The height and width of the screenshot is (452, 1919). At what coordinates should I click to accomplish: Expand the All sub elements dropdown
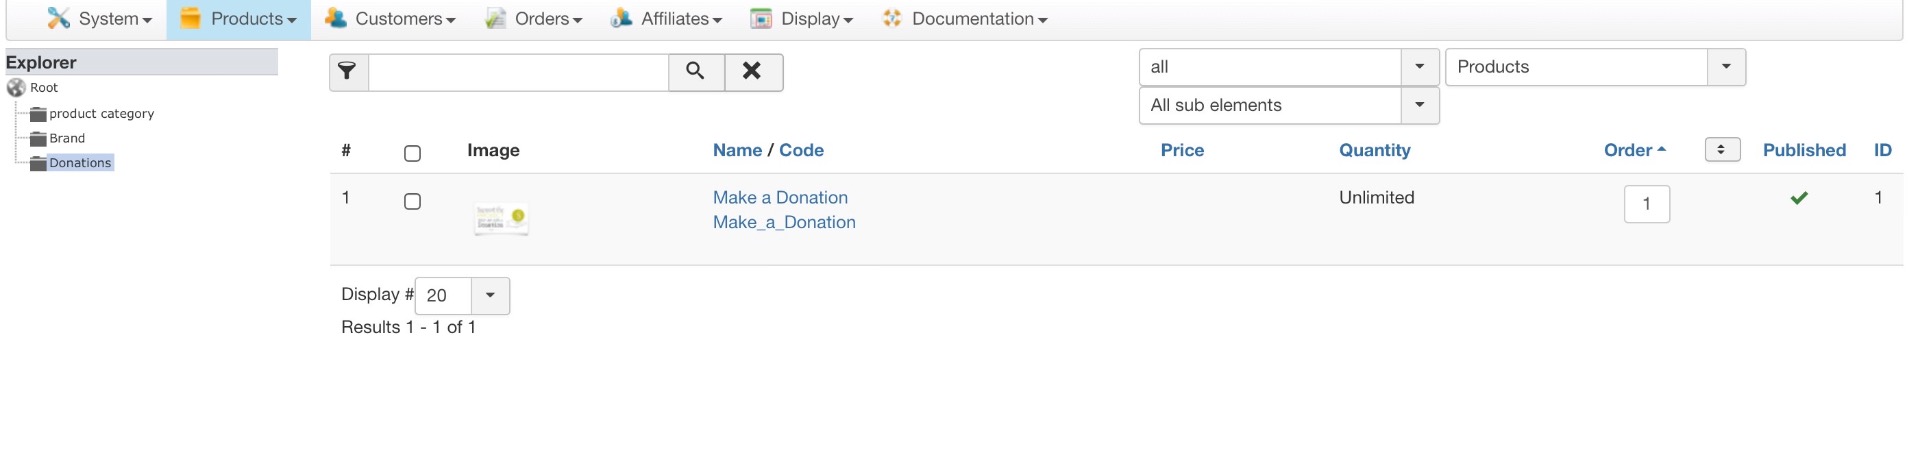pyautogui.click(x=1419, y=105)
